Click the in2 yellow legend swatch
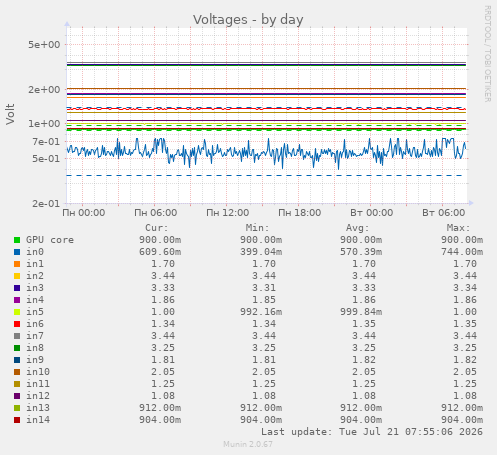Image resolution: width=497 pixels, height=455 pixels. click(x=17, y=276)
